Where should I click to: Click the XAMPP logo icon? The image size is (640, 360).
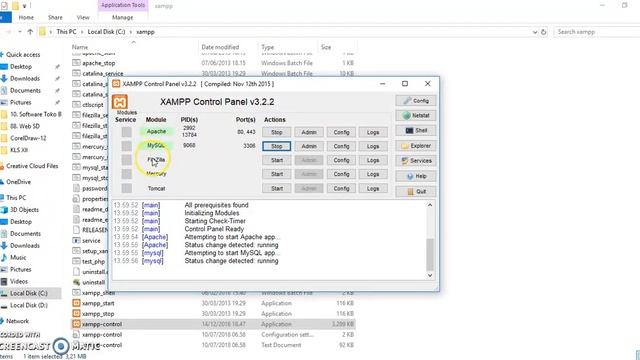pyautogui.click(x=120, y=102)
